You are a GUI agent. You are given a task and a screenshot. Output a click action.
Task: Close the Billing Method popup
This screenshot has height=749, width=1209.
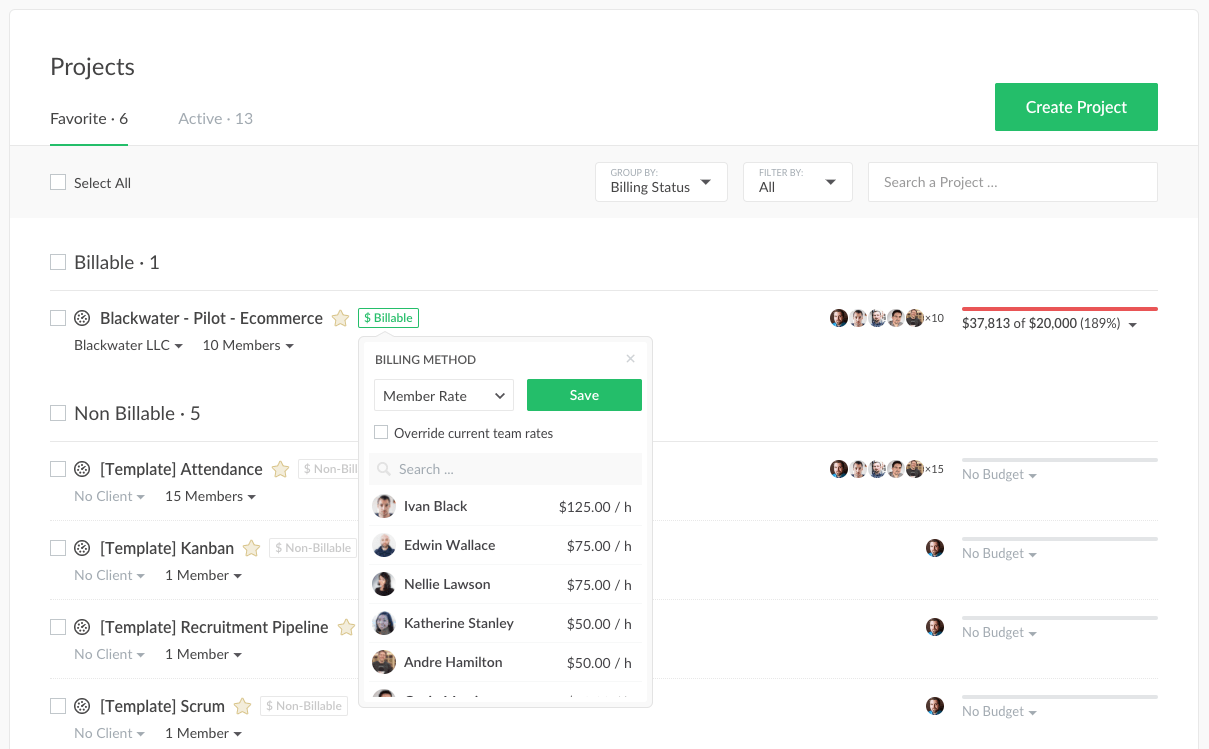[630, 359]
